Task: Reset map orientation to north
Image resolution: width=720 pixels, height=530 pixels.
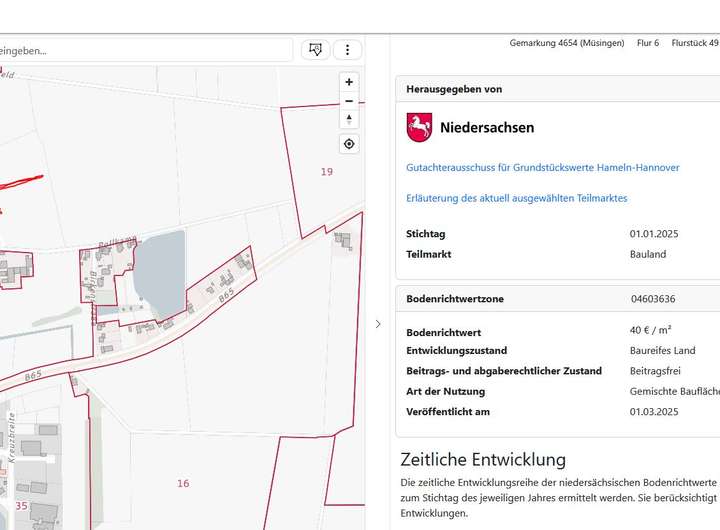Action: click(349, 120)
